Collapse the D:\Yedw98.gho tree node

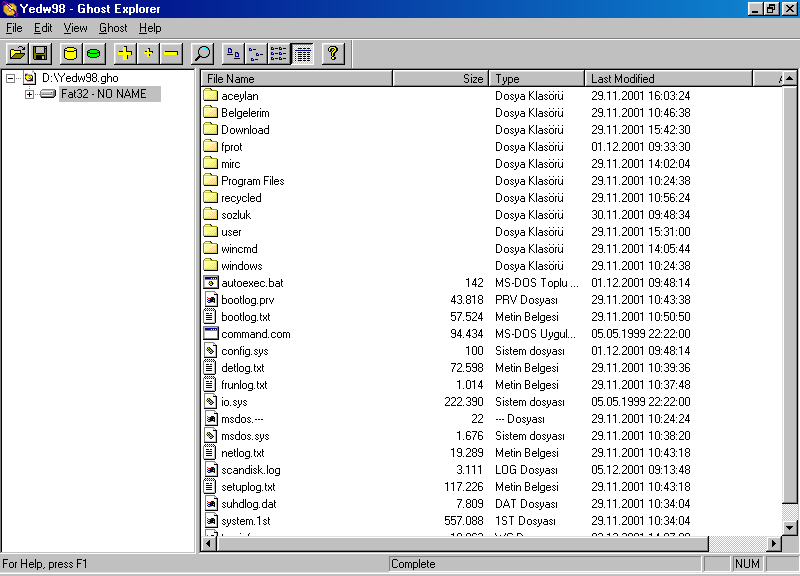[10, 78]
